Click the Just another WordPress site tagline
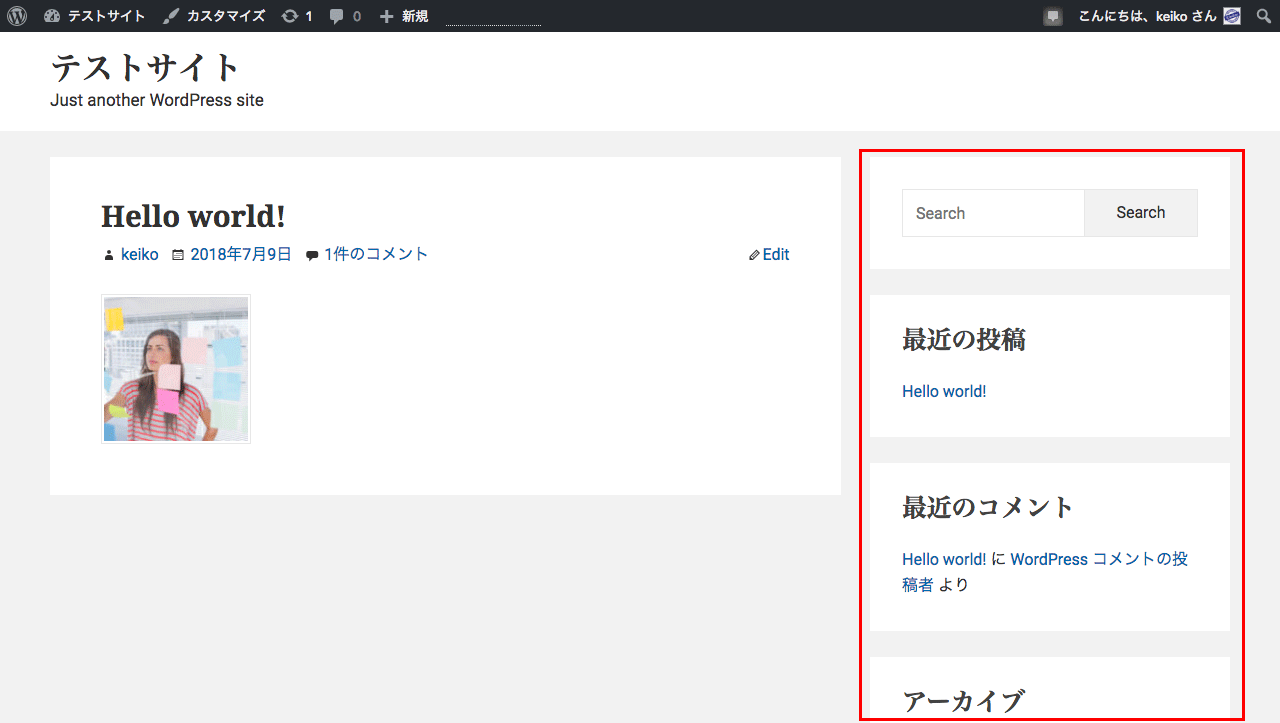1280x723 pixels. [x=157, y=100]
